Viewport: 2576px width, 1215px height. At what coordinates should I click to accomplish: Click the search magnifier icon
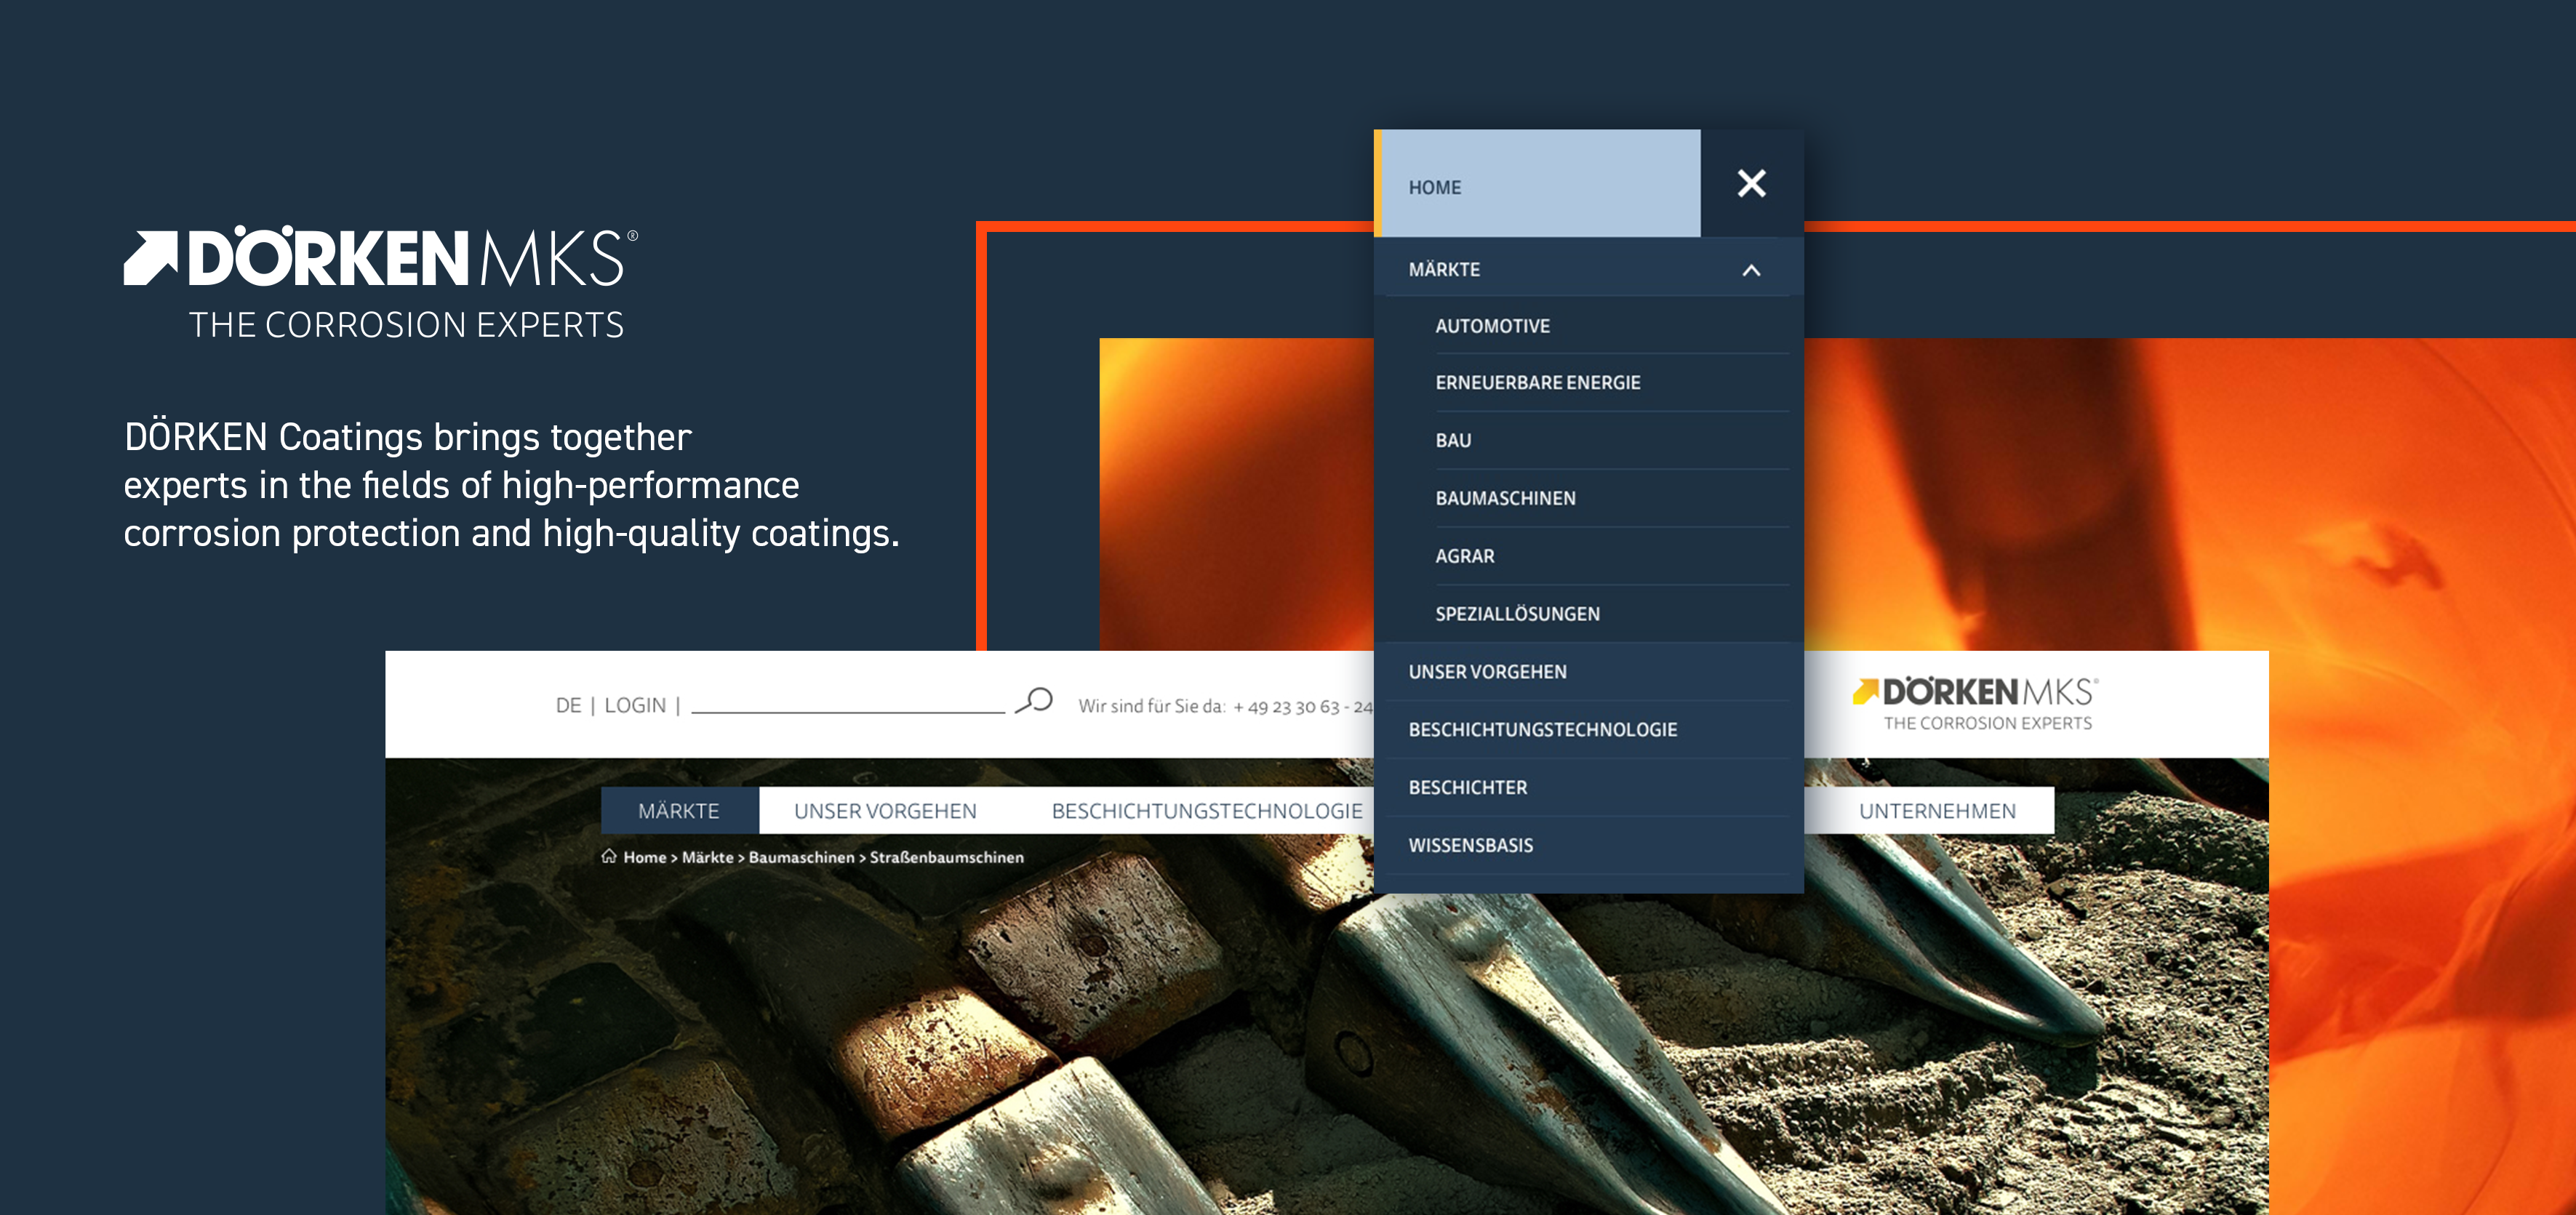(x=1035, y=701)
